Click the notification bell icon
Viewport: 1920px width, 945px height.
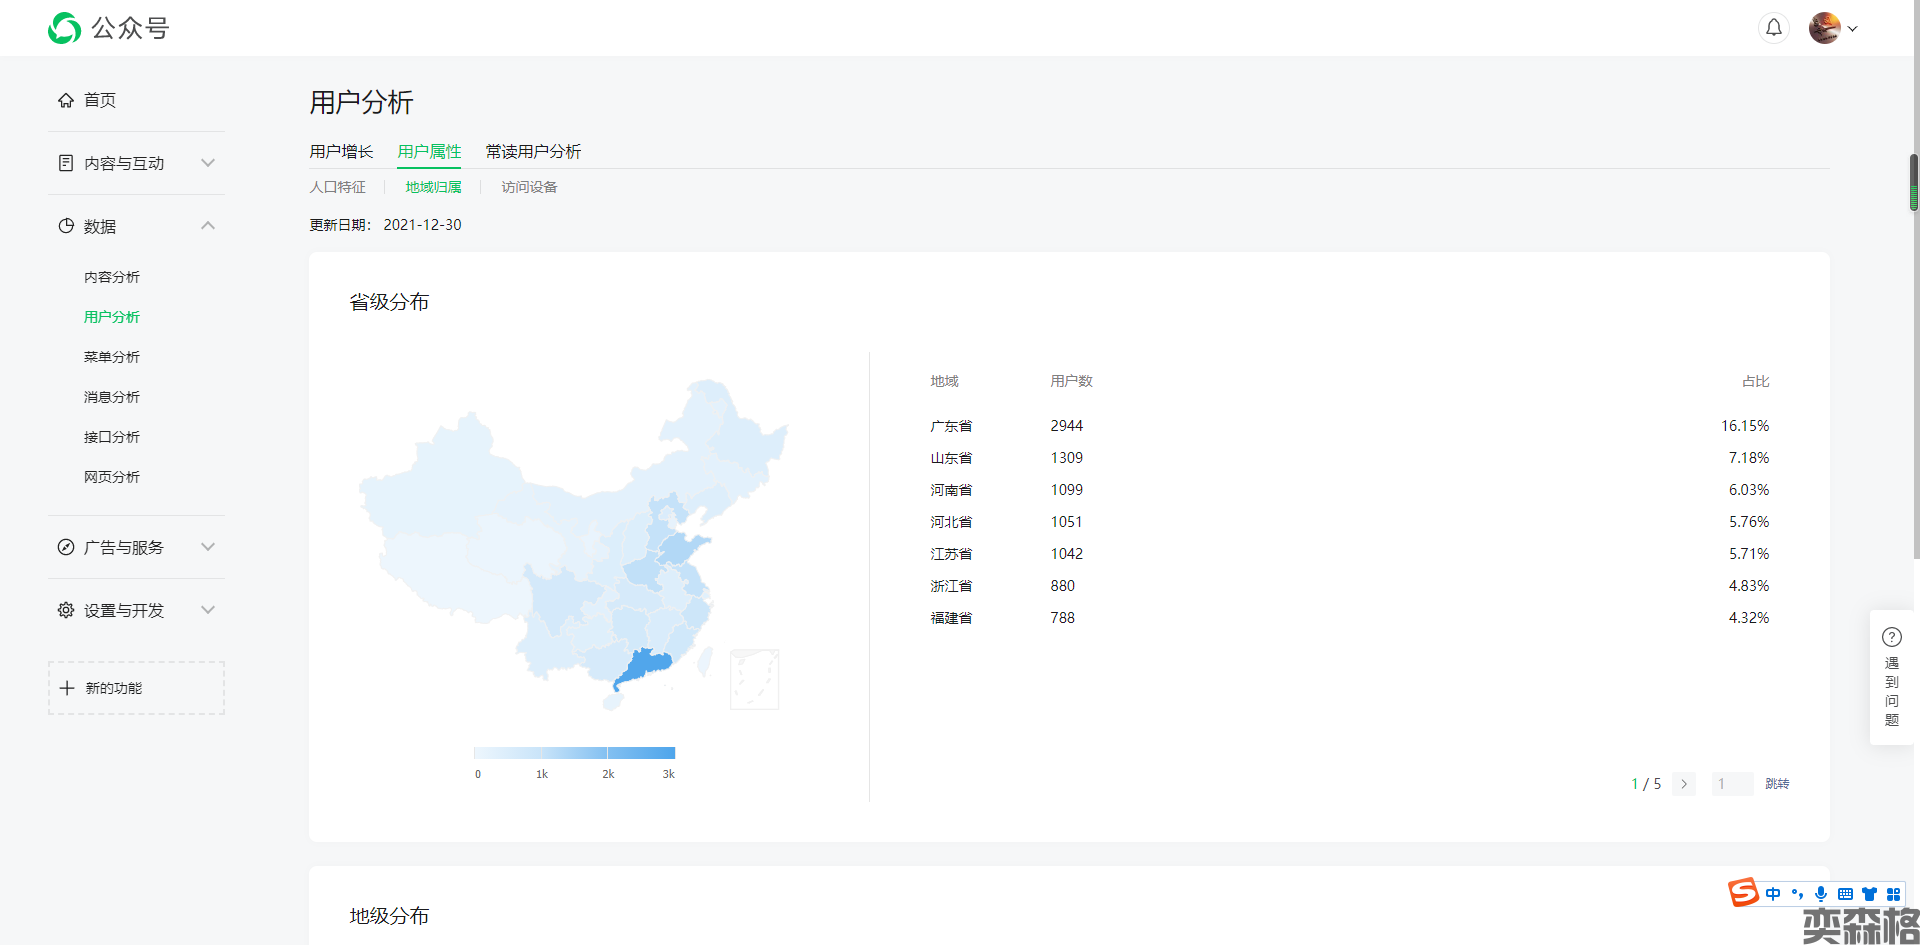coord(1773,28)
